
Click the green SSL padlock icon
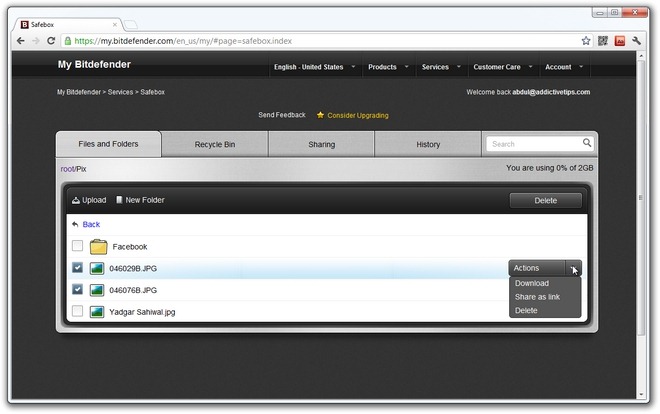pos(67,41)
